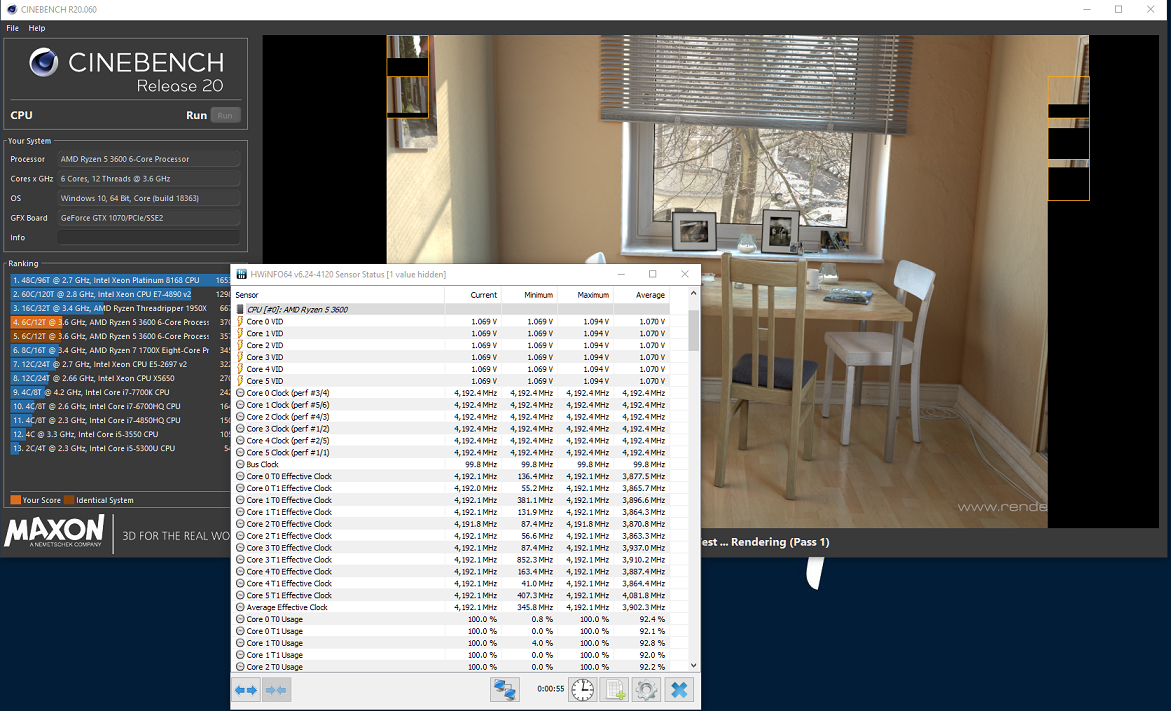Open HWiNFO sensor settings gear icon
1171x711 pixels.
pyautogui.click(x=646, y=689)
